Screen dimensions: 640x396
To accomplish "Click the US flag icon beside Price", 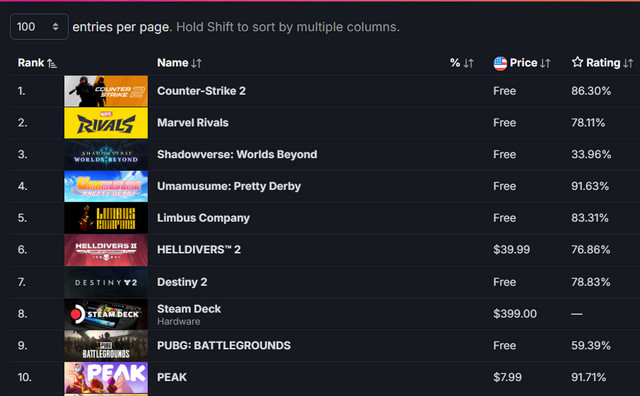I will pyautogui.click(x=500, y=63).
